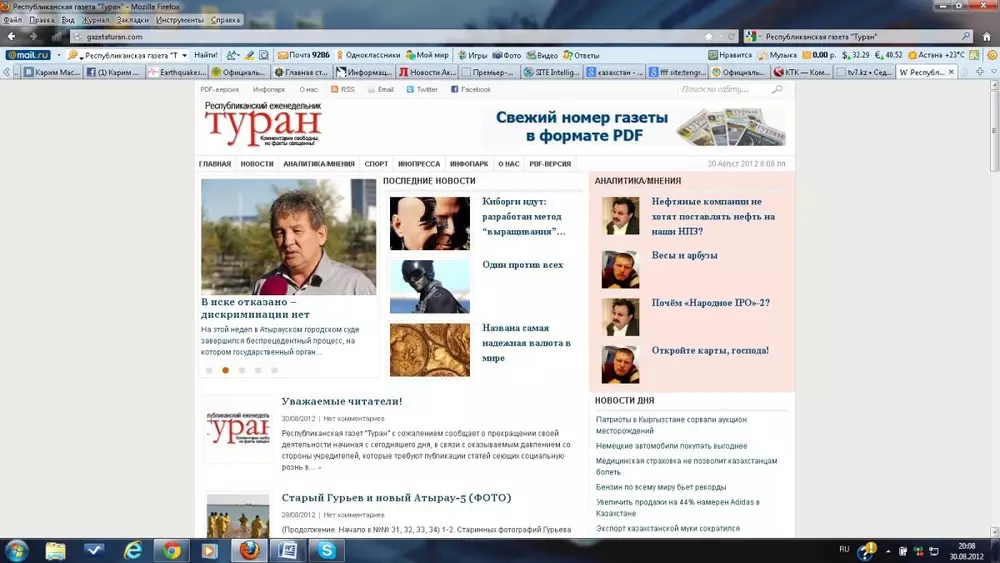This screenshot has width=1000, height=563.
Task: Open the Закладки menu in the menu bar
Action: (x=133, y=20)
